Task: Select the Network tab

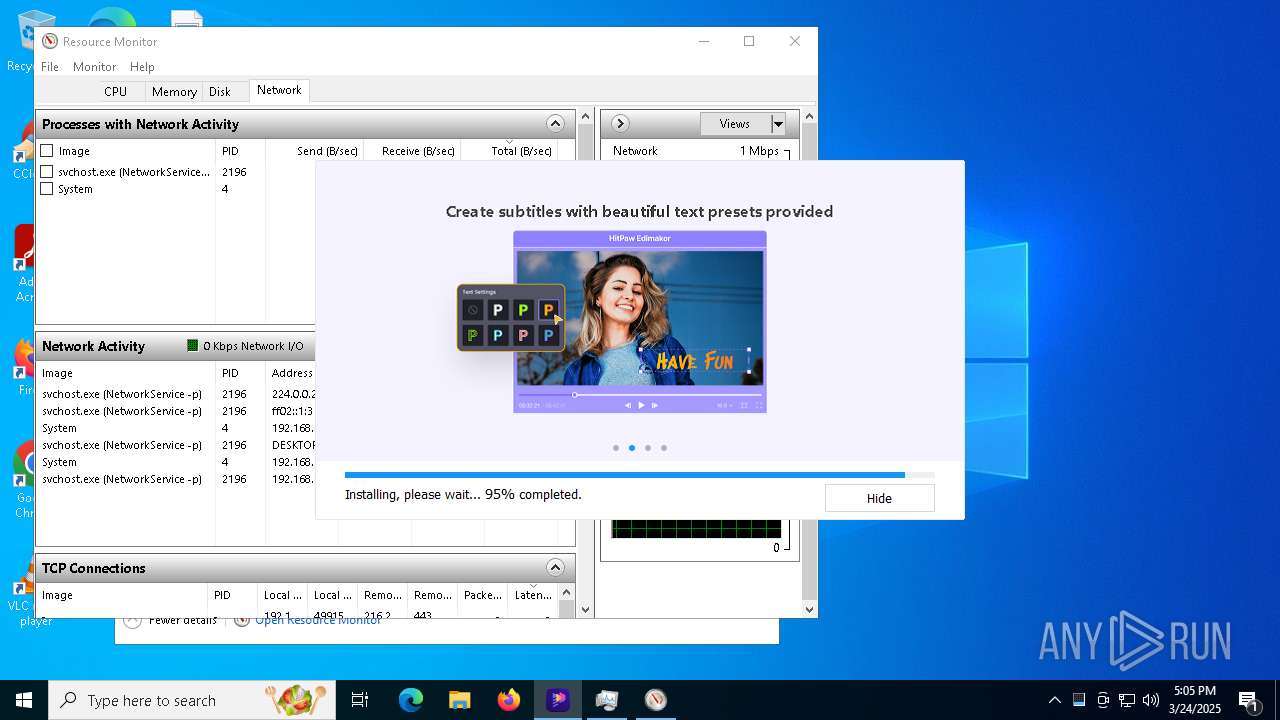Action: (279, 90)
